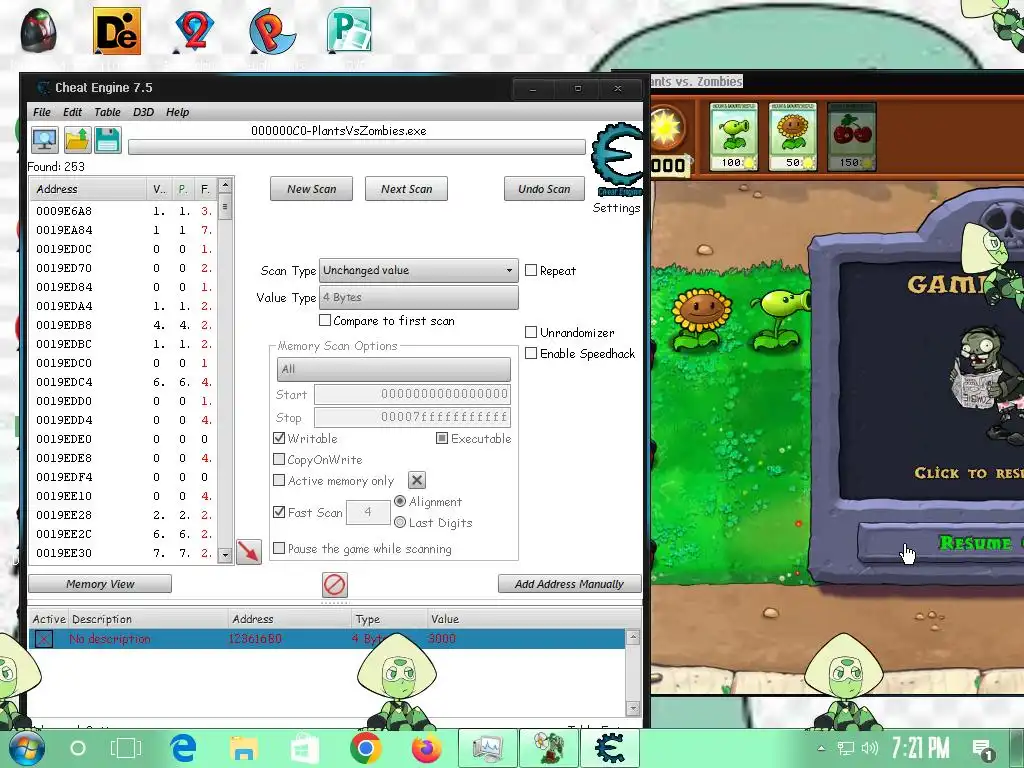Open the De desktop shortcut
This screenshot has width=1024, height=768.
117,31
